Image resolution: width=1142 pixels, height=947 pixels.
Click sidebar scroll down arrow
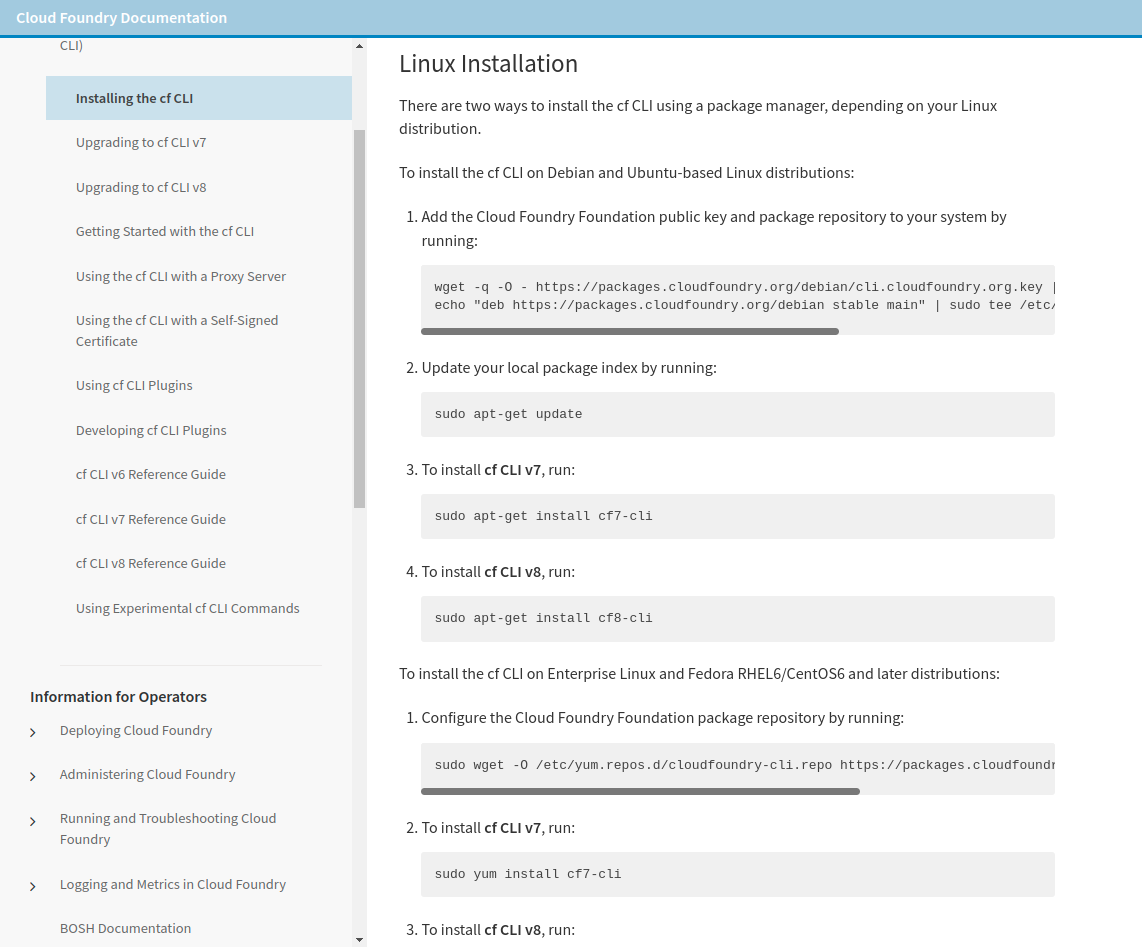point(359,939)
